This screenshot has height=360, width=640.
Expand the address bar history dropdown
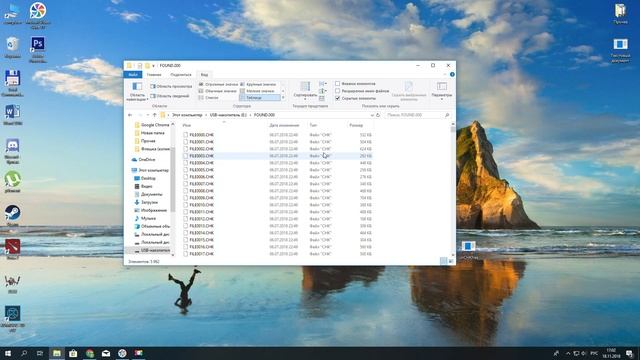click(x=372, y=115)
